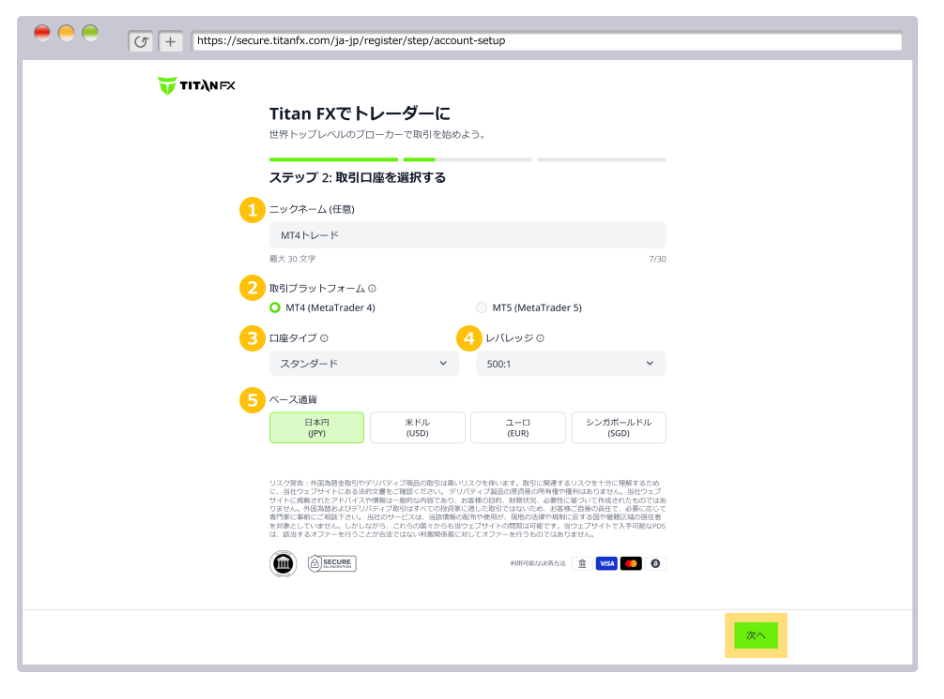Click the risk warning paragraph
Image resolution: width=944 pixels, height=699 pixels.
click(x=467, y=509)
